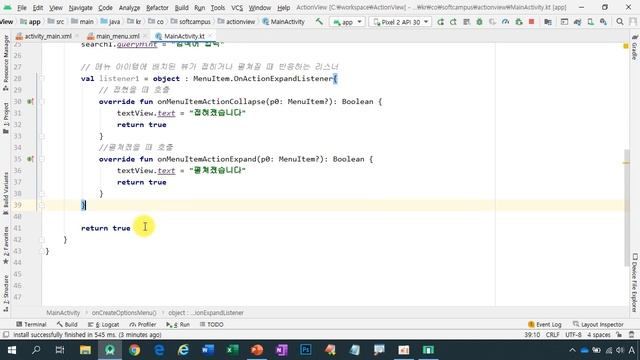Toggle tool window buttons icon in status bar

(6, 335)
